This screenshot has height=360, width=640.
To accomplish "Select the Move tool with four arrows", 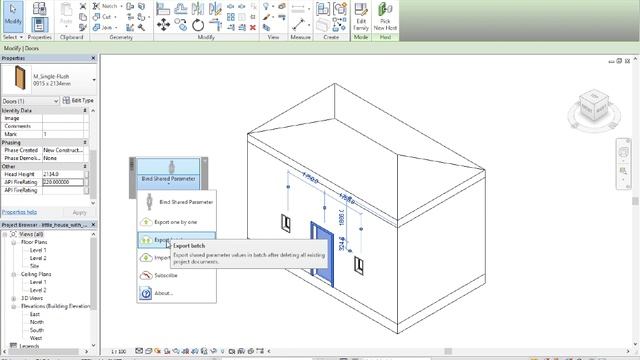I will click(x=163, y=25).
